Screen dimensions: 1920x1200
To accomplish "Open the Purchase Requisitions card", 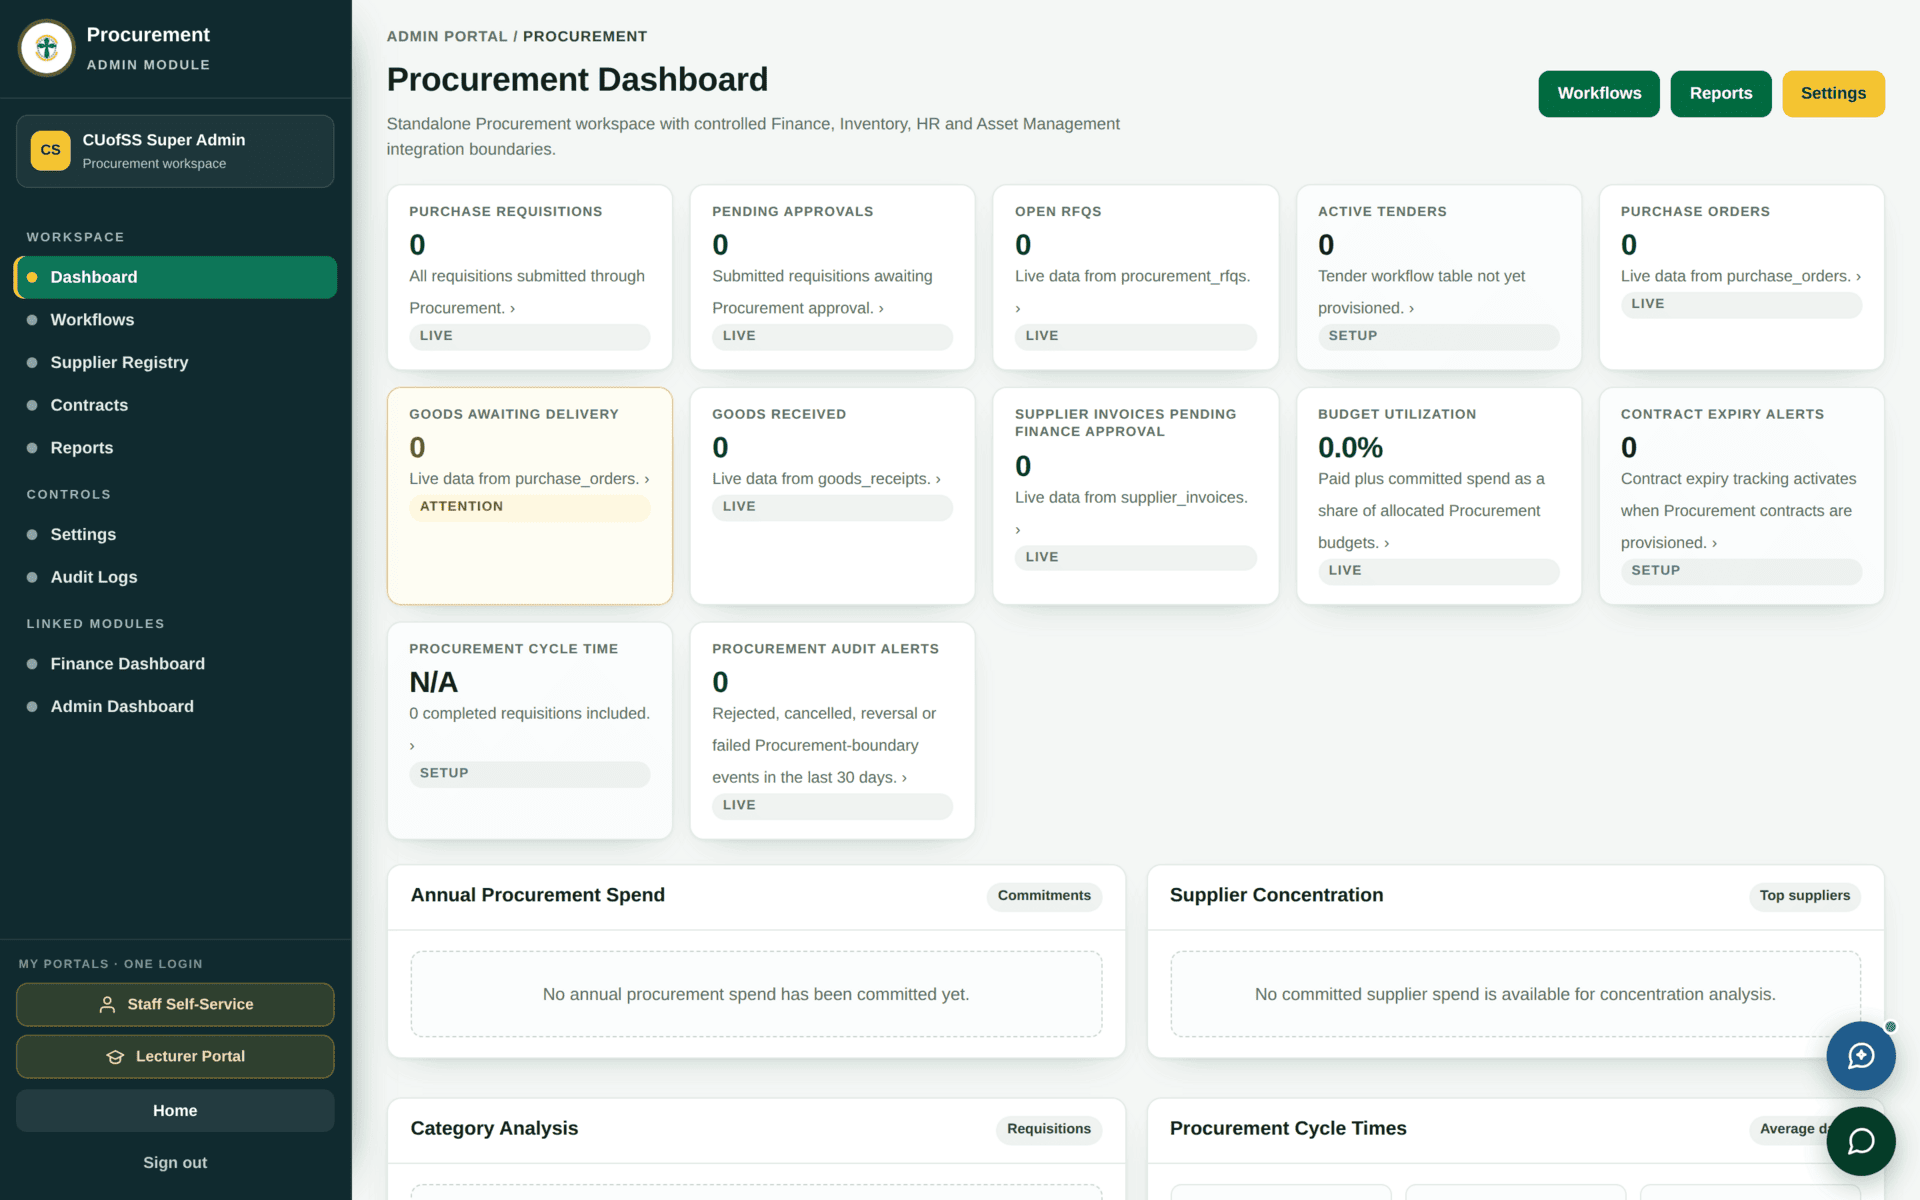I will 530,277.
